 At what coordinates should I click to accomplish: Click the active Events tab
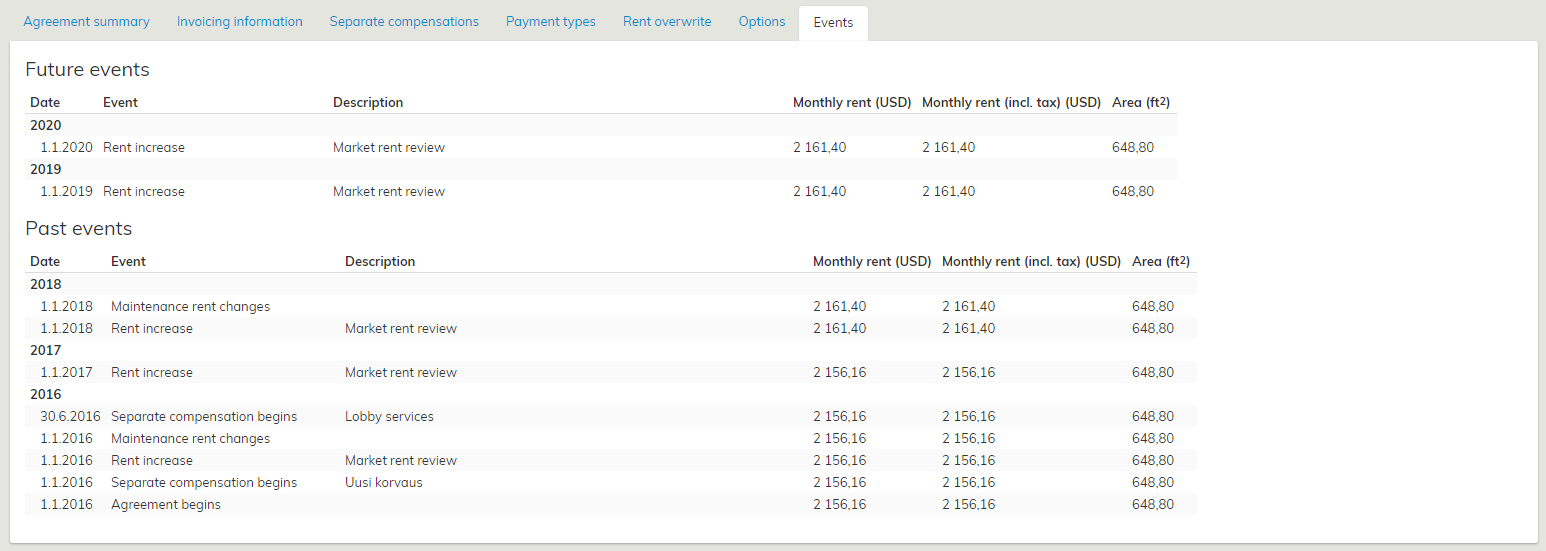[833, 23]
